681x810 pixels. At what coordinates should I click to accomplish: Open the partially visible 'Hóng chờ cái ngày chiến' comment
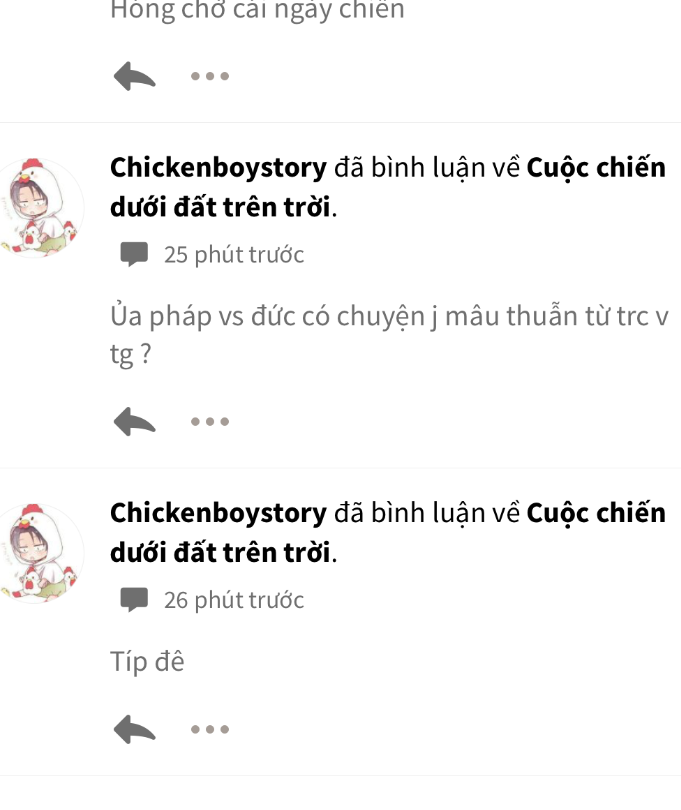pyautogui.click(x=257, y=10)
